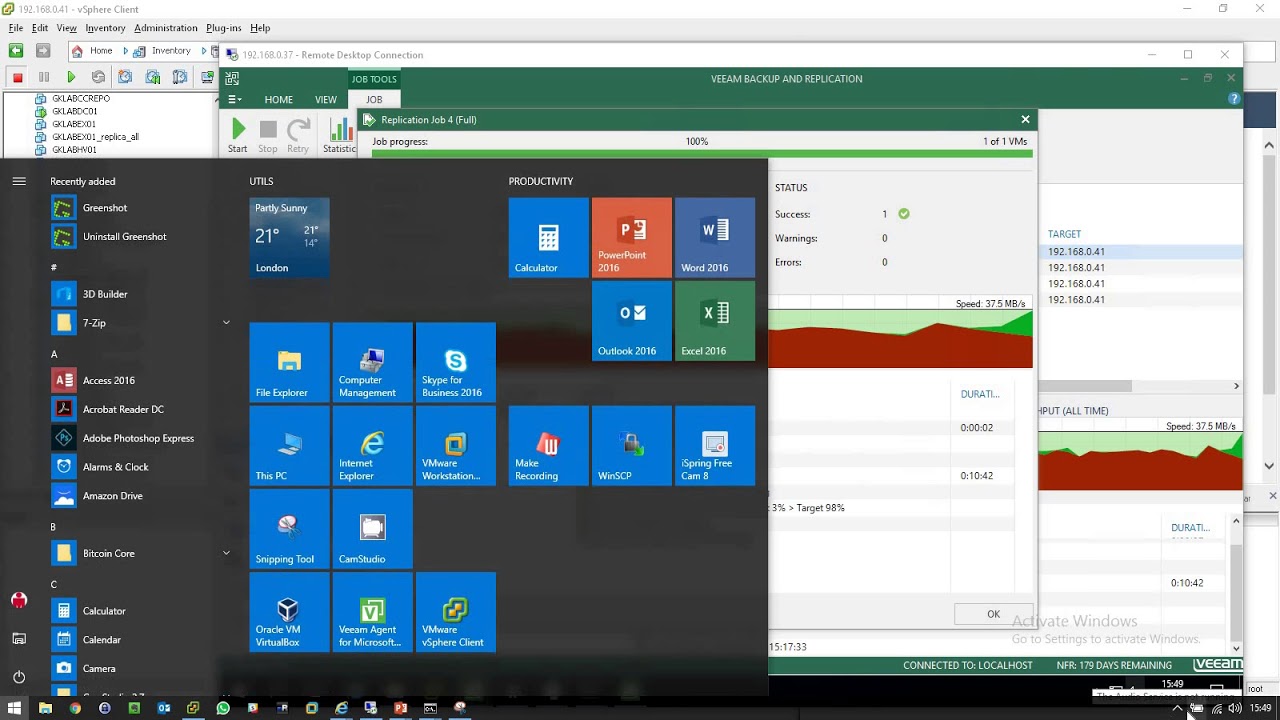Open the vSphere Plug-ins menu
This screenshot has width=1280, height=720.
tap(223, 28)
